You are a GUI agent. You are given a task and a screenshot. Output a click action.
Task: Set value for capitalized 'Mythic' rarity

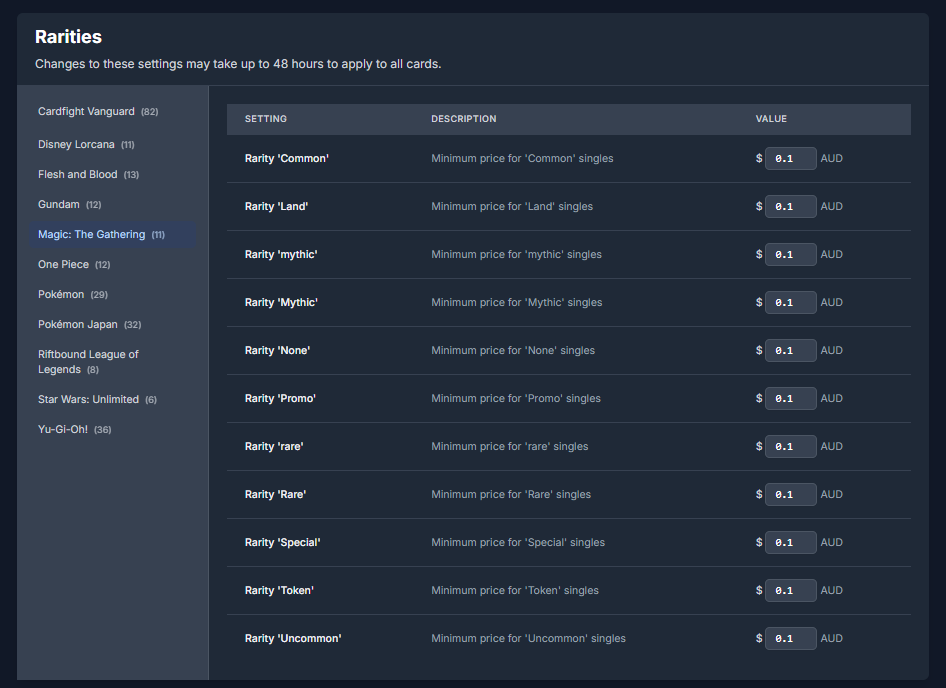pos(790,302)
